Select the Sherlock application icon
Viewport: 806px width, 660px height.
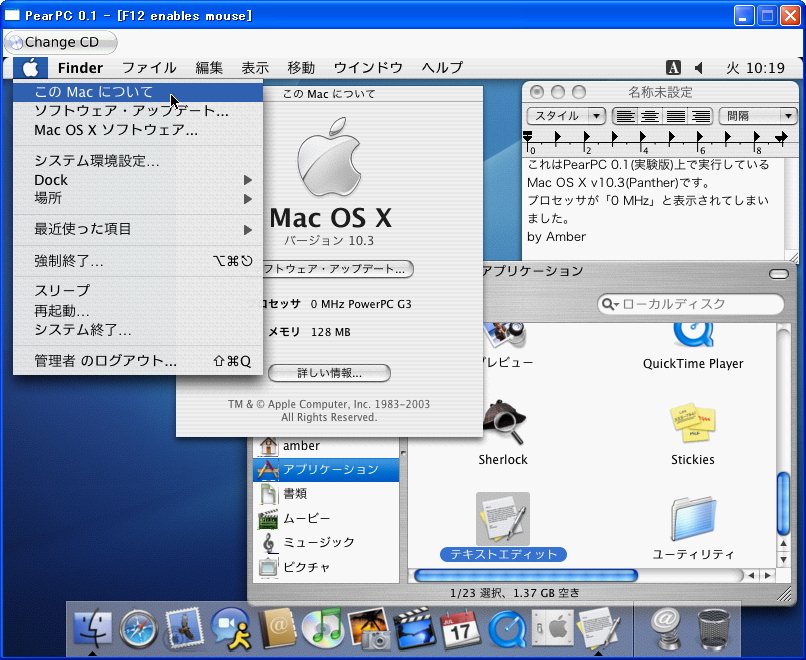coord(503,423)
